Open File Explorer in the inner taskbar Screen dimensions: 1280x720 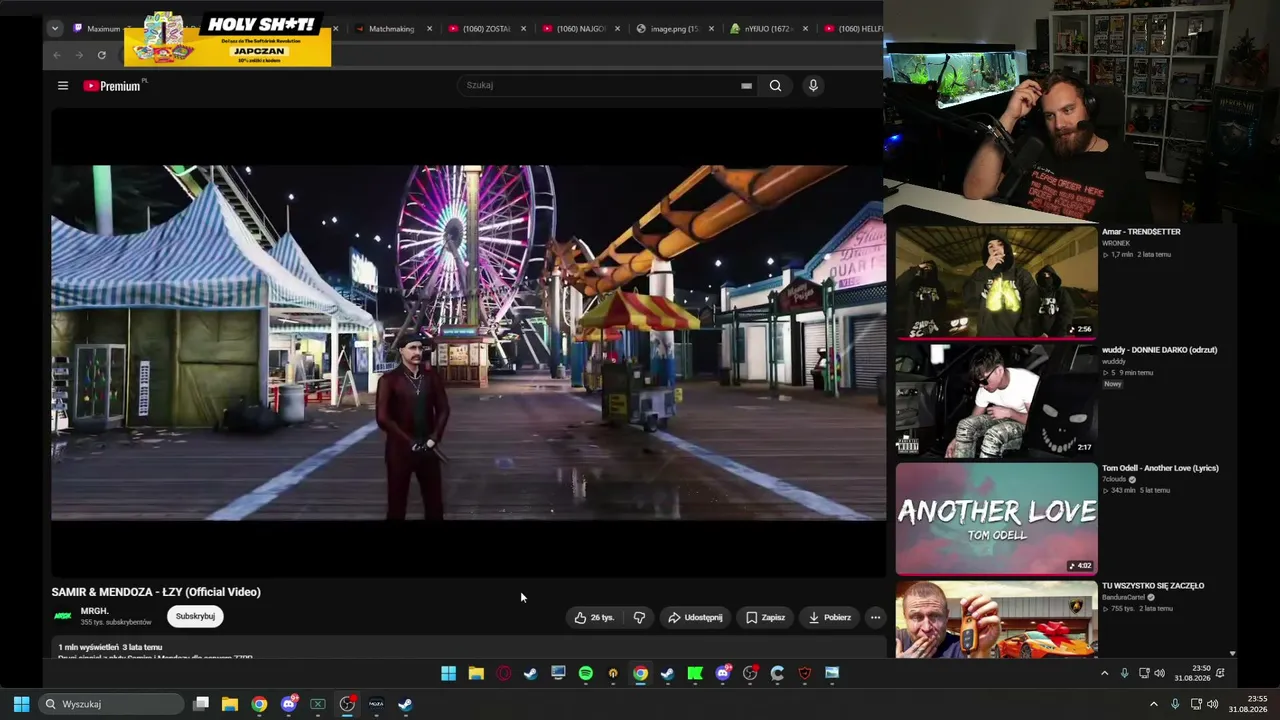pyautogui.click(x=476, y=674)
